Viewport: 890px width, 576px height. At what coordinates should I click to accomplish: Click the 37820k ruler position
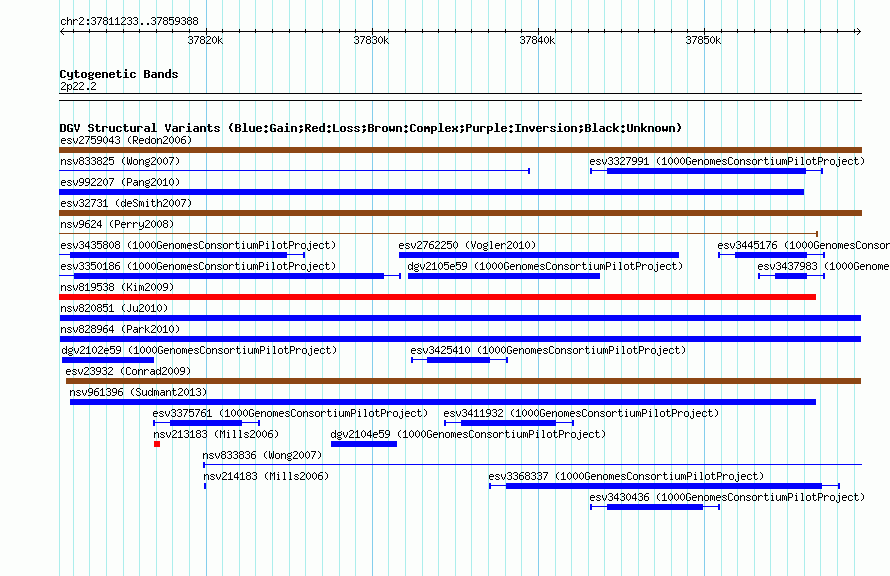point(205,40)
